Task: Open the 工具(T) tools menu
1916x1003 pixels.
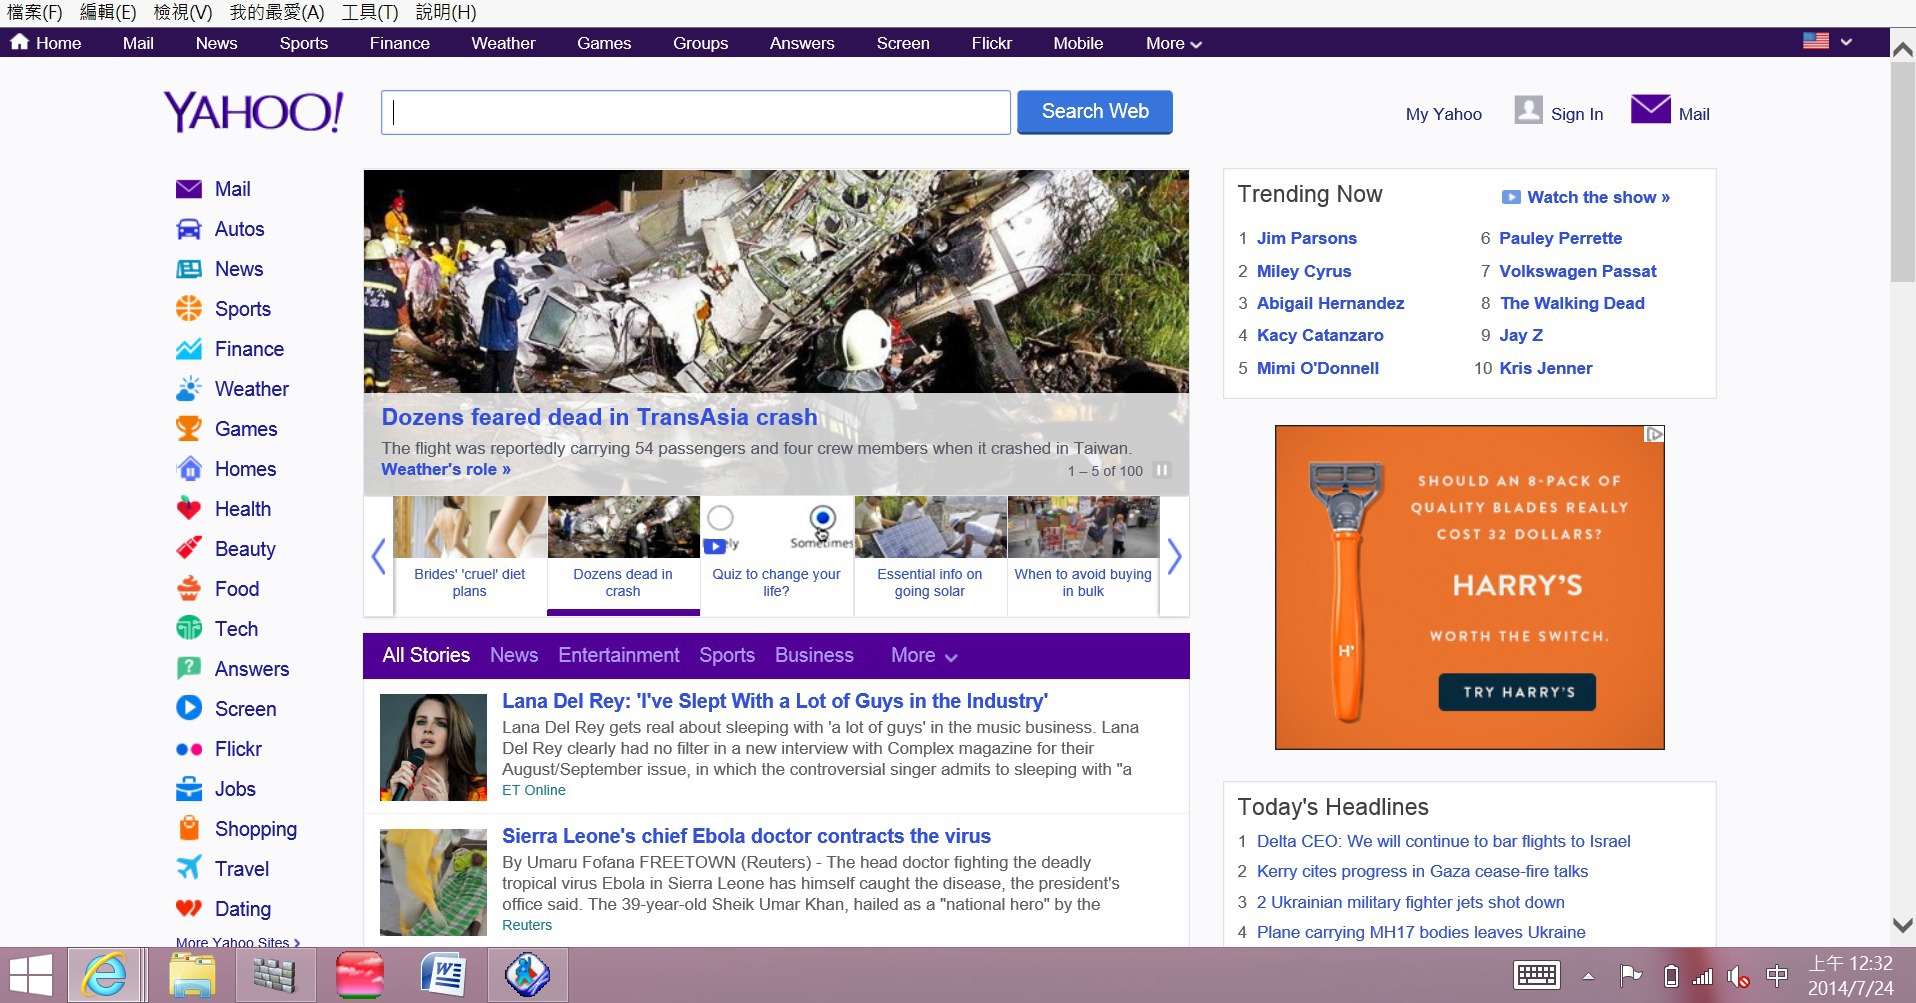Action: 370,12
